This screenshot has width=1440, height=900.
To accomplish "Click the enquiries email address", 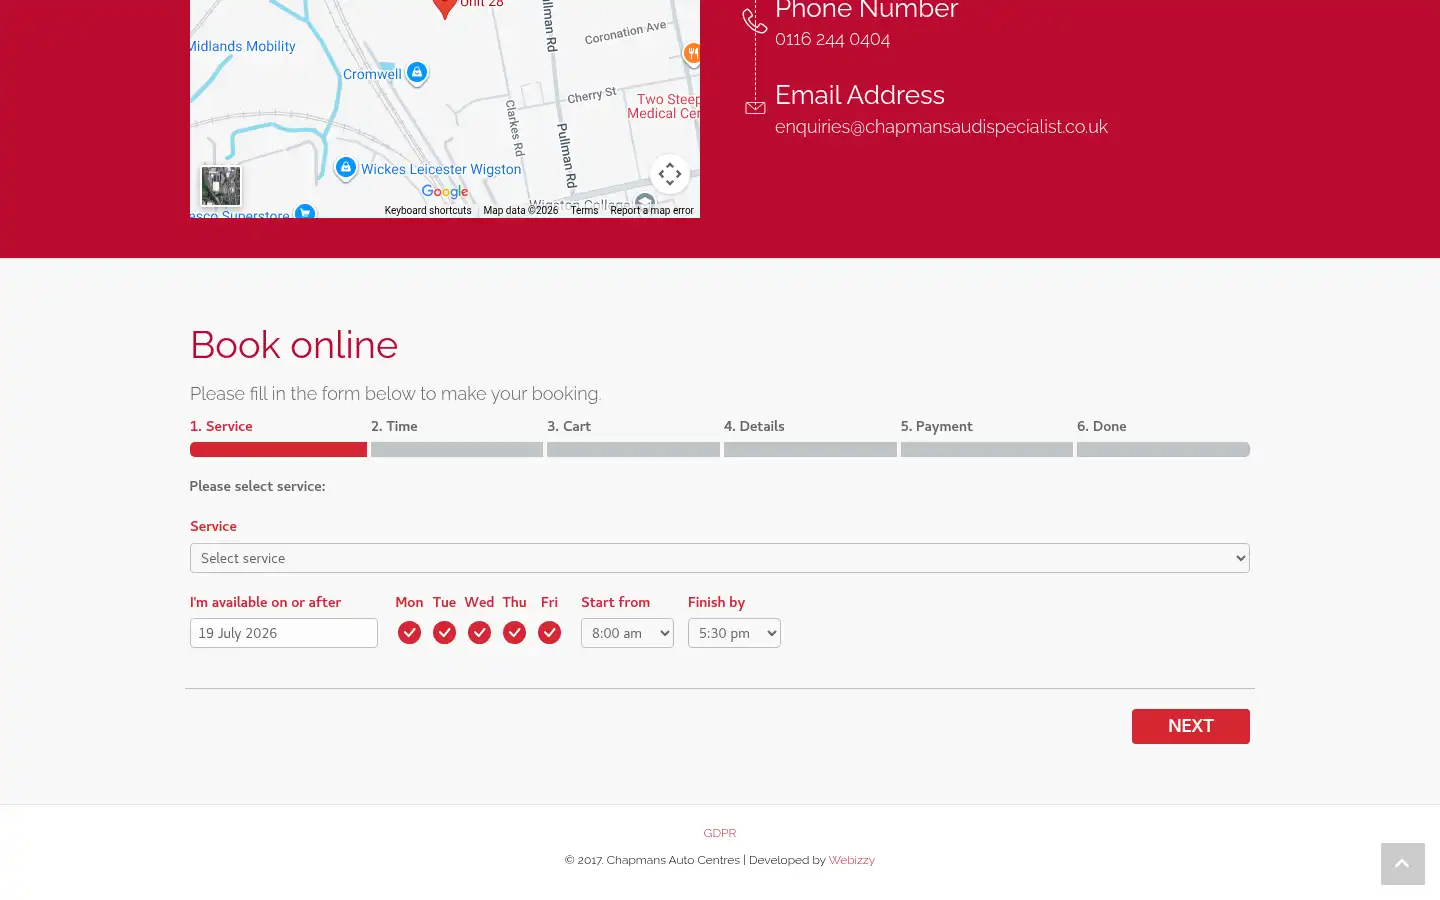I will (x=941, y=127).
